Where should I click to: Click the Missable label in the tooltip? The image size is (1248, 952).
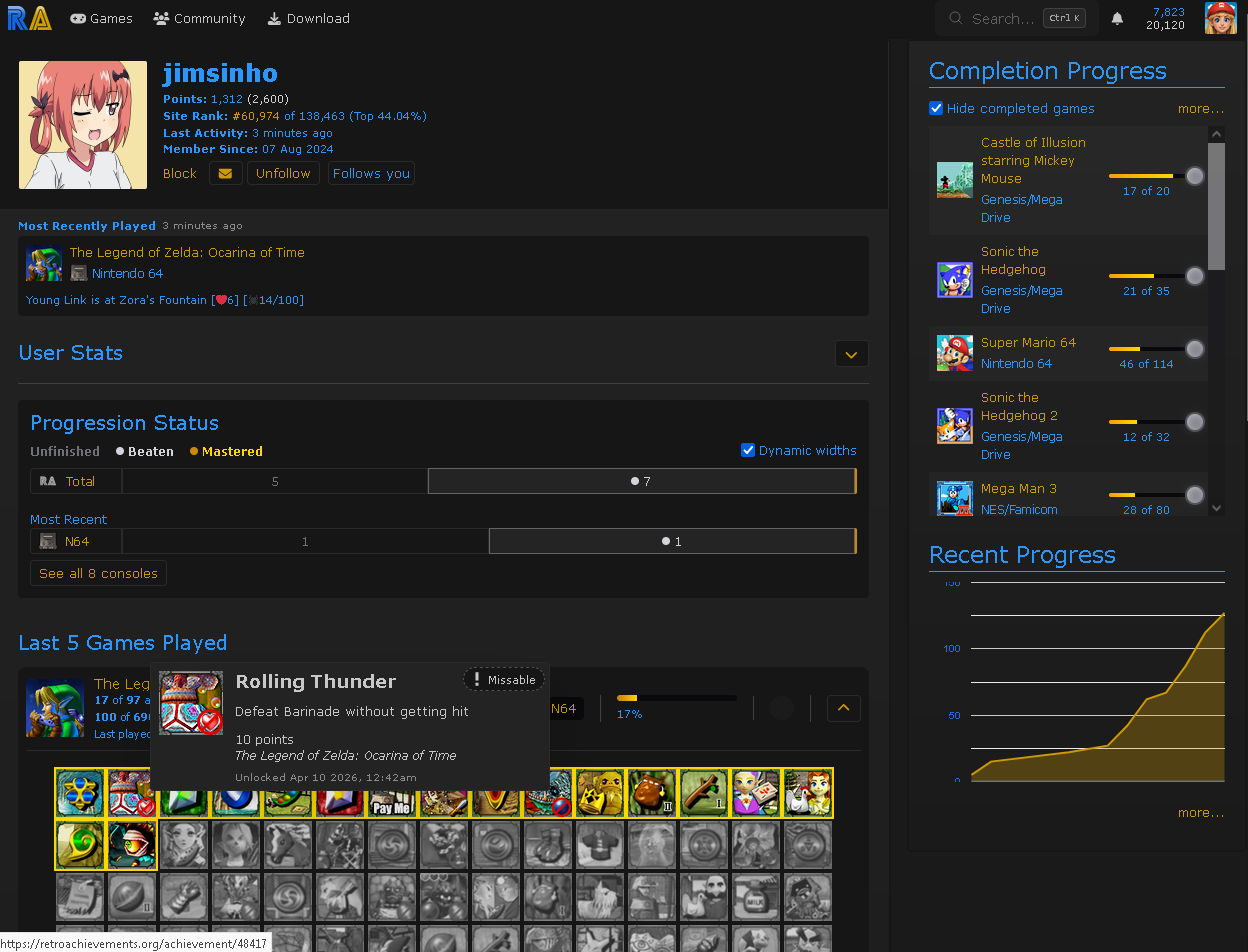pyautogui.click(x=504, y=680)
